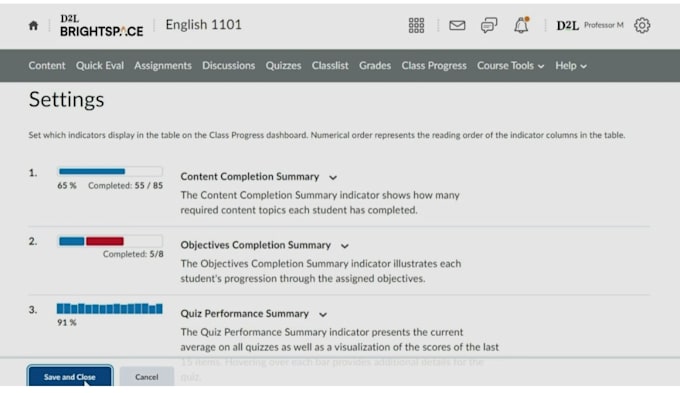Image resolution: width=680 pixels, height=393 pixels.
Task: Open Quizzes in the navbar
Action: tap(283, 66)
